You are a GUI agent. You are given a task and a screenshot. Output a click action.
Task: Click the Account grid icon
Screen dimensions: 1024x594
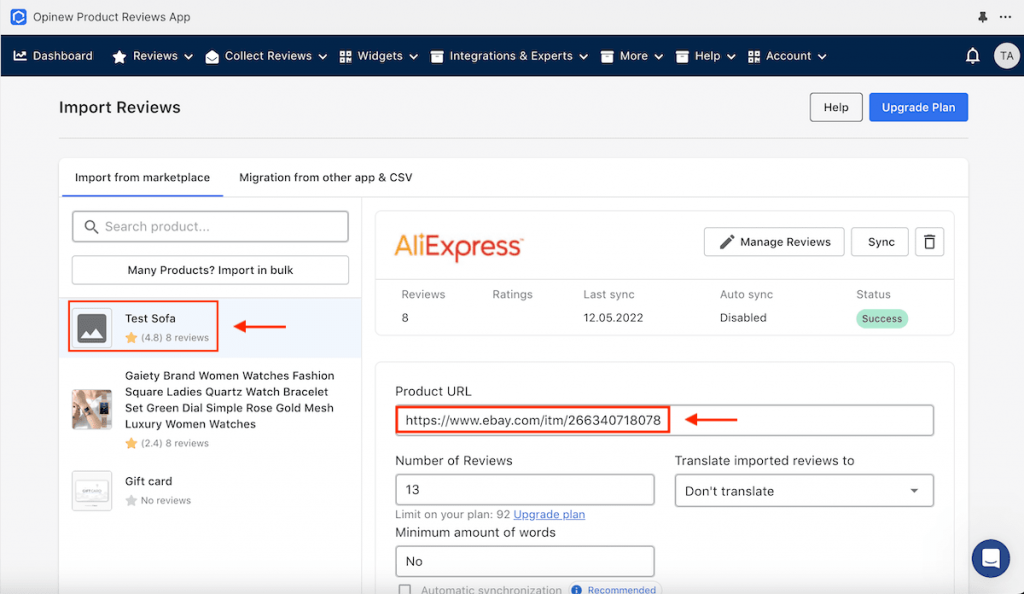point(754,57)
